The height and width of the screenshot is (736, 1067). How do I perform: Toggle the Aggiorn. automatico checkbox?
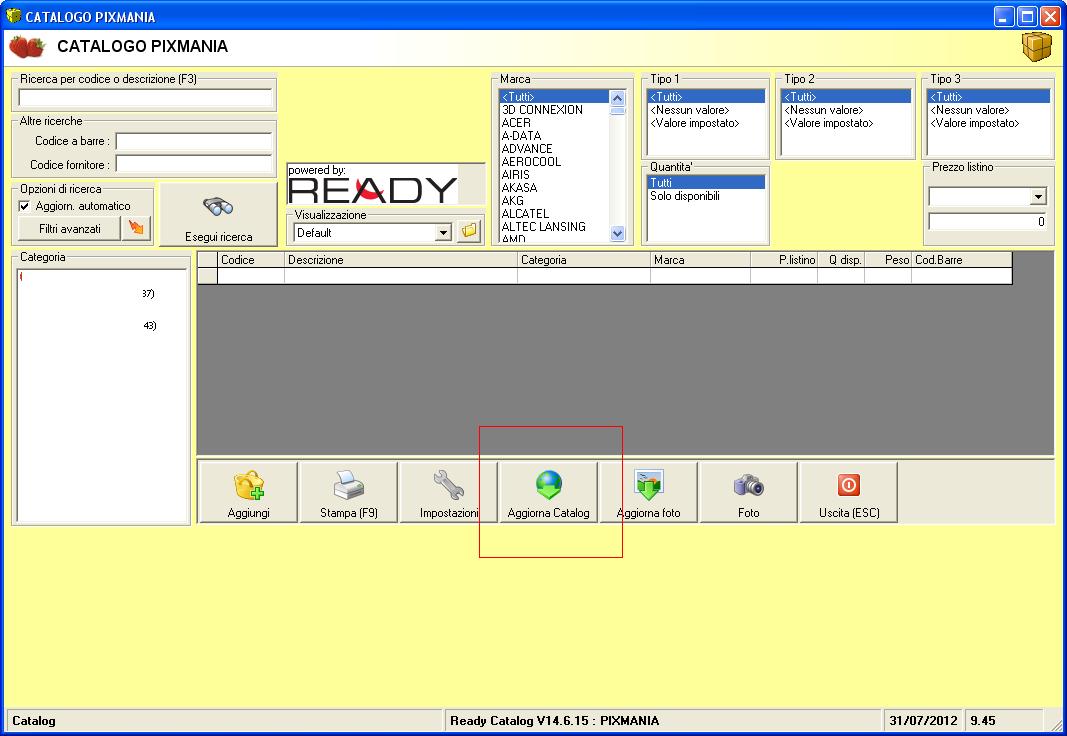coord(24,206)
